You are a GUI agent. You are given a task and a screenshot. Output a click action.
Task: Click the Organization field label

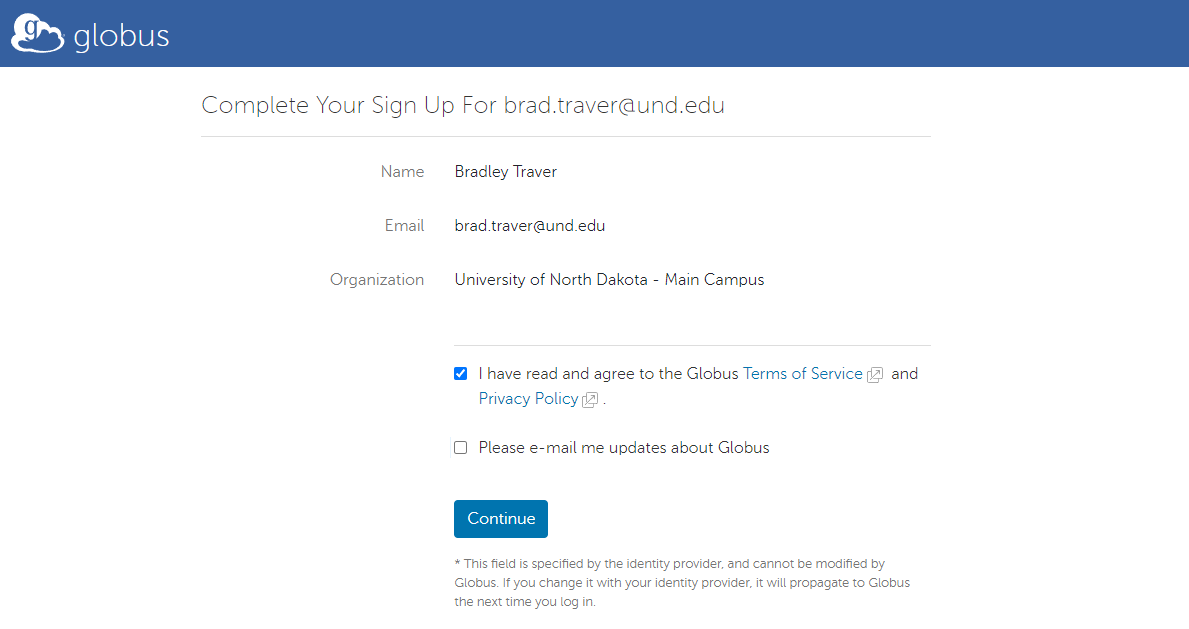[377, 280]
